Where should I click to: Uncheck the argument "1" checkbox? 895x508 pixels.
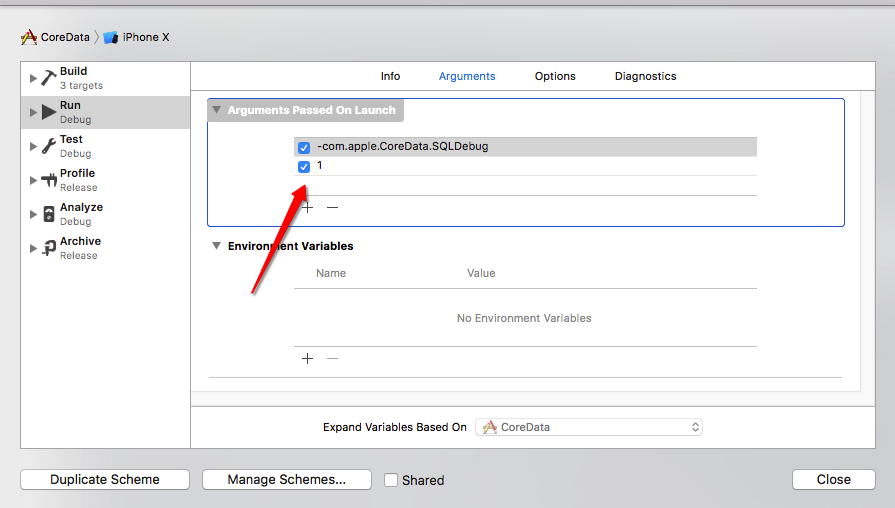tap(304, 167)
